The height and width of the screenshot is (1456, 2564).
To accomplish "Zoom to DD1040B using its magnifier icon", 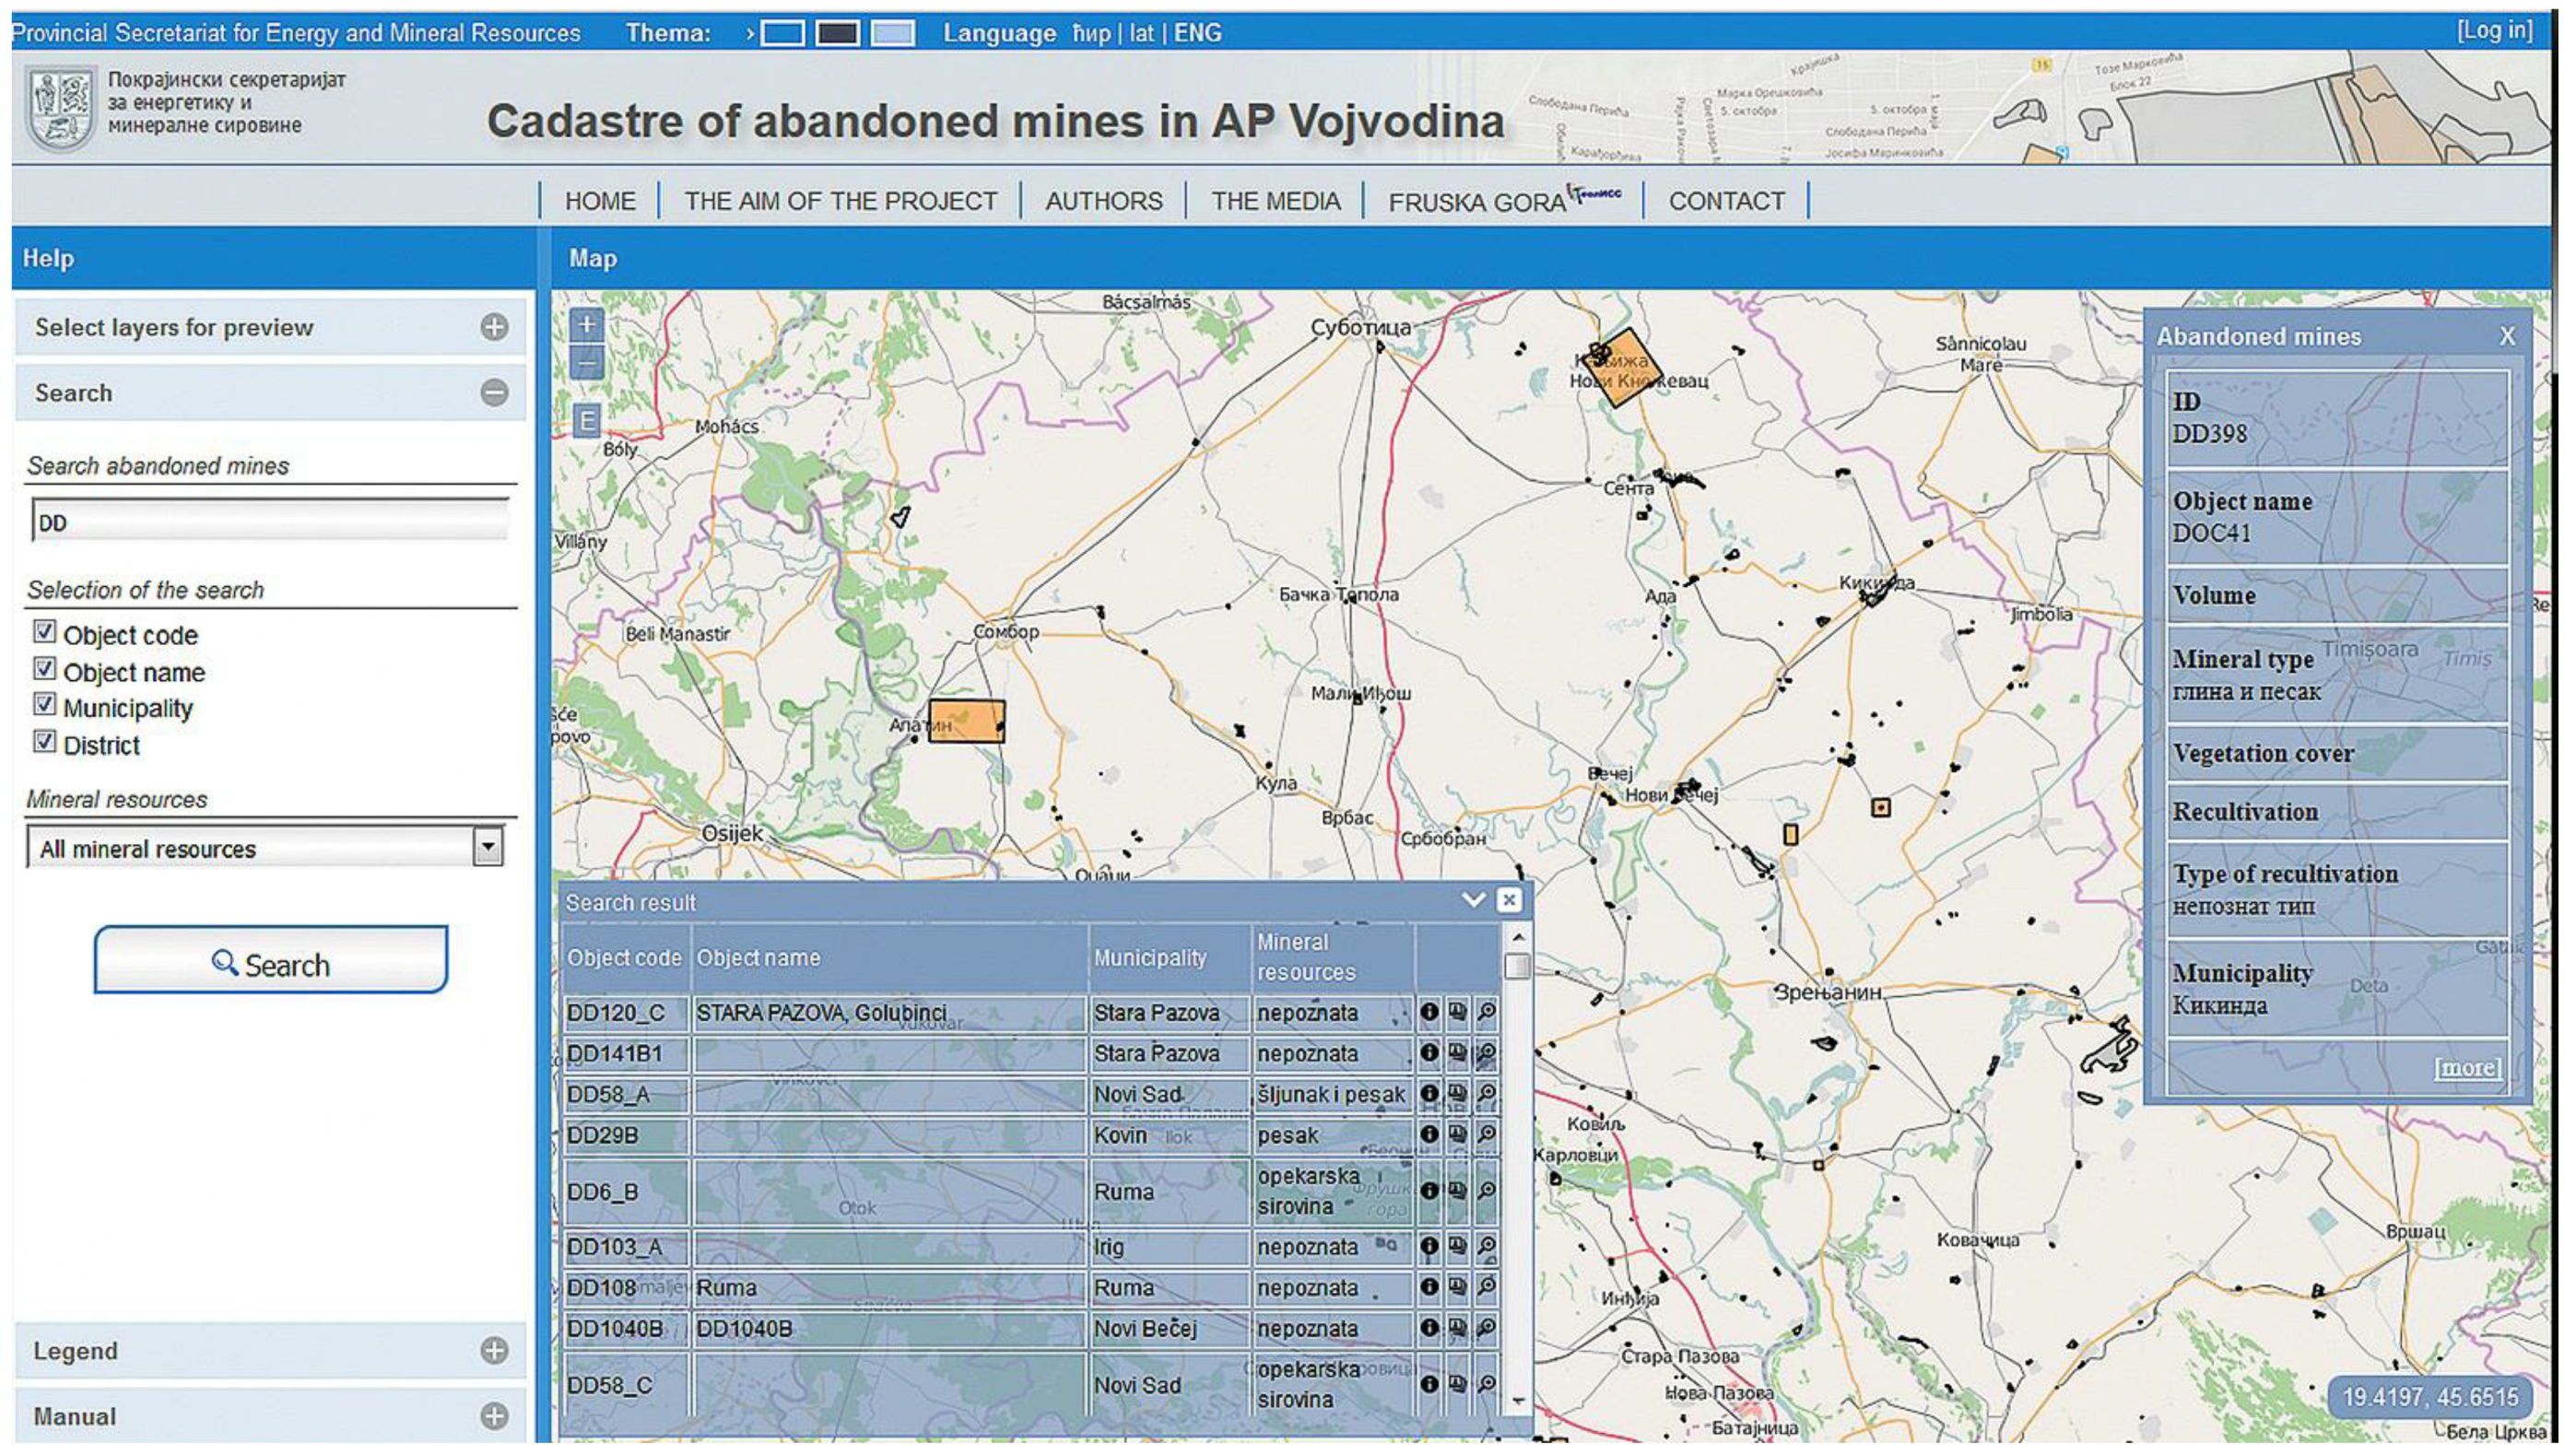I will click(1487, 1328).
